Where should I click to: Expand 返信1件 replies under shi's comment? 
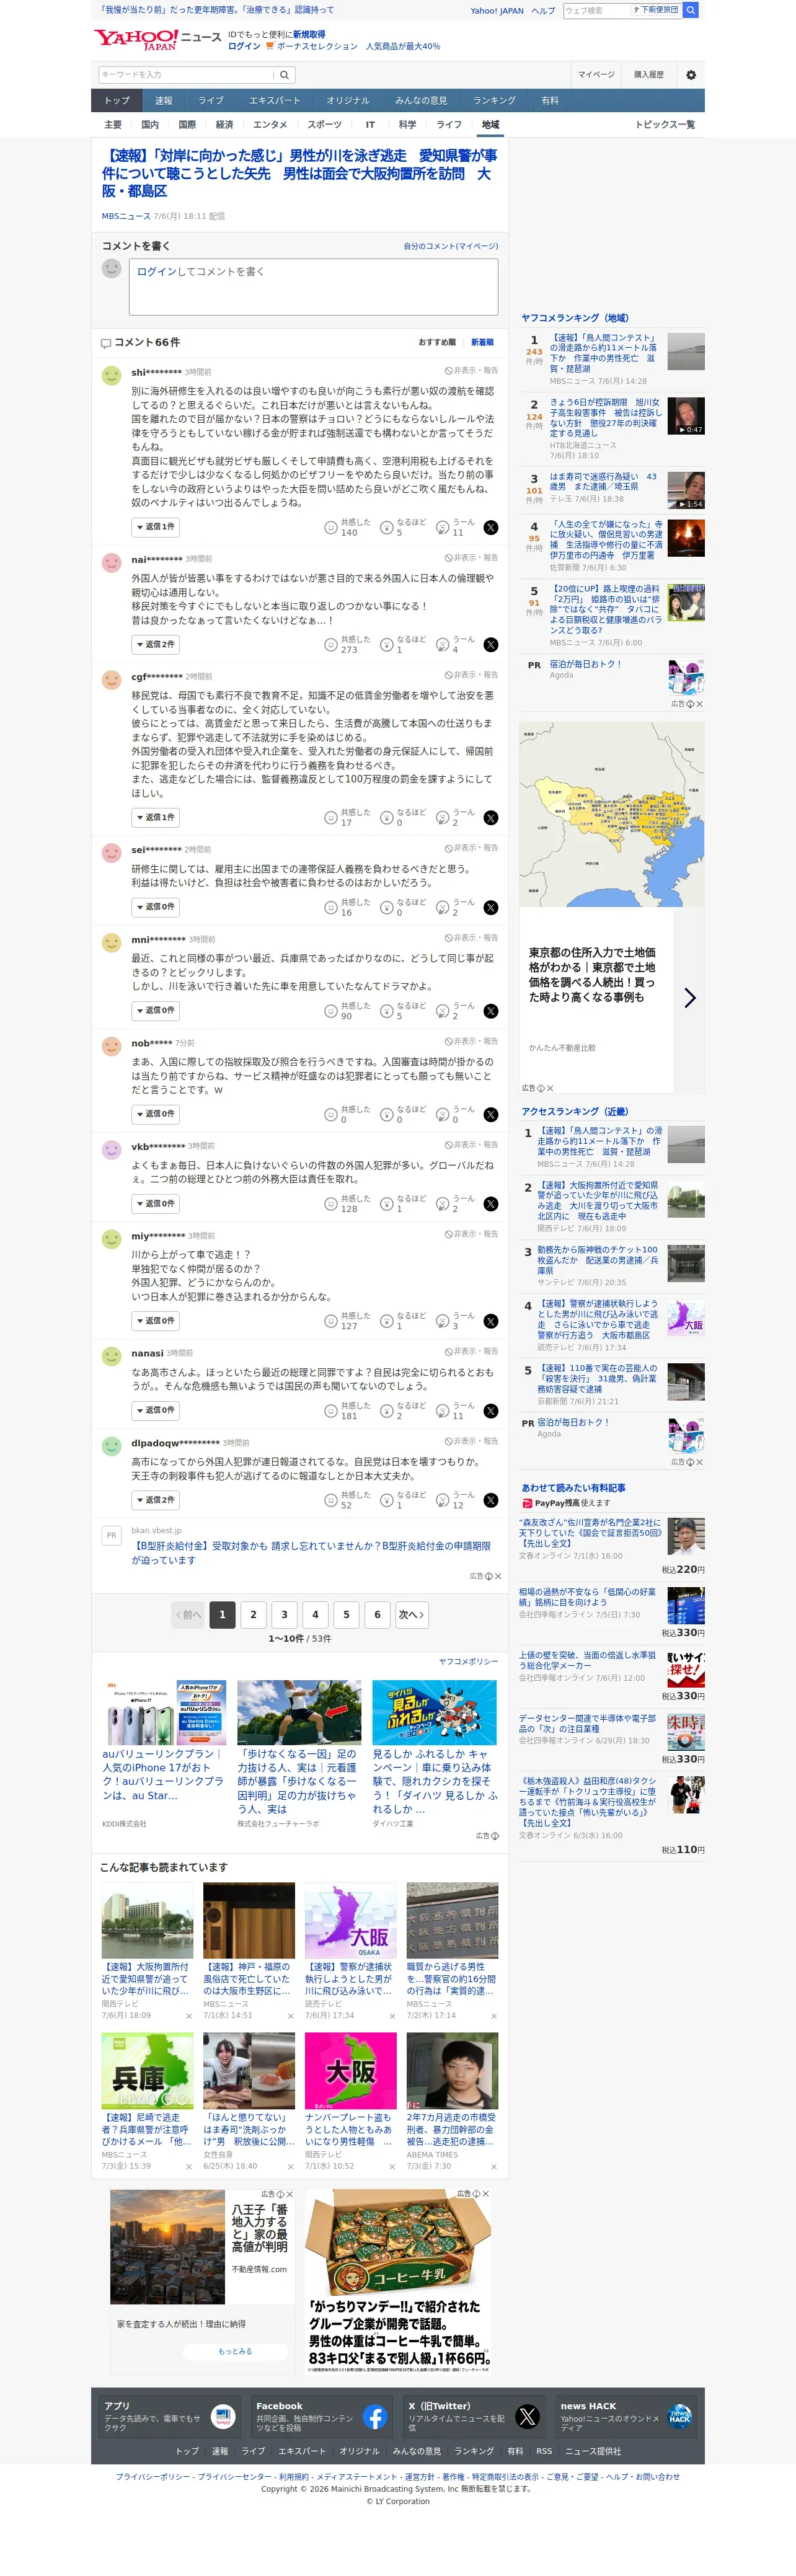tap(155, 527)
